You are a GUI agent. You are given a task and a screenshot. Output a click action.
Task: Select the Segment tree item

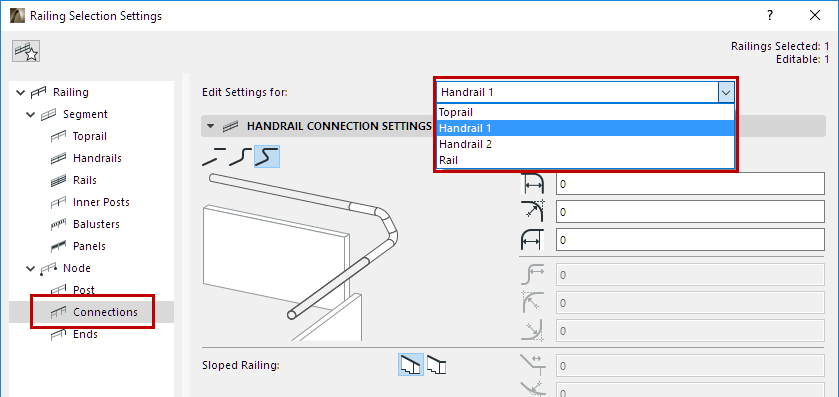[x=85, y=114]
